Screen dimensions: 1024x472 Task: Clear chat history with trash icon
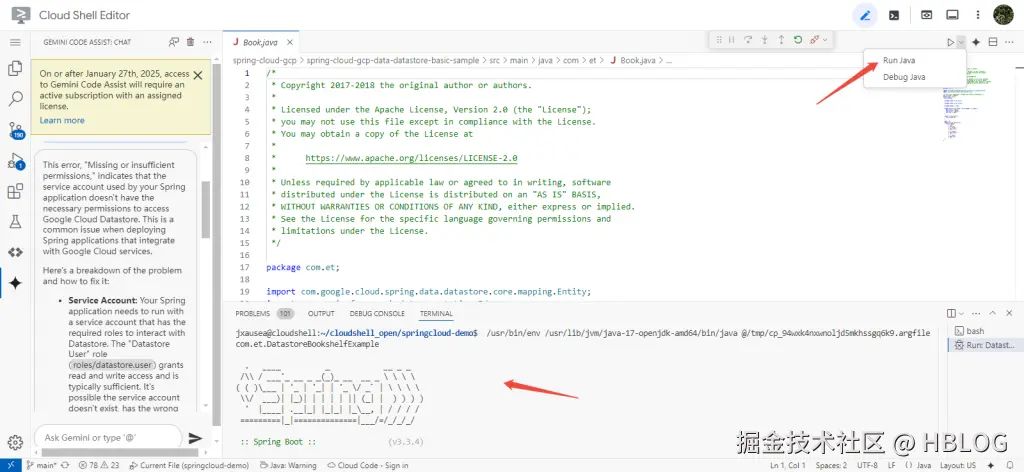click(x=190, y=42)
